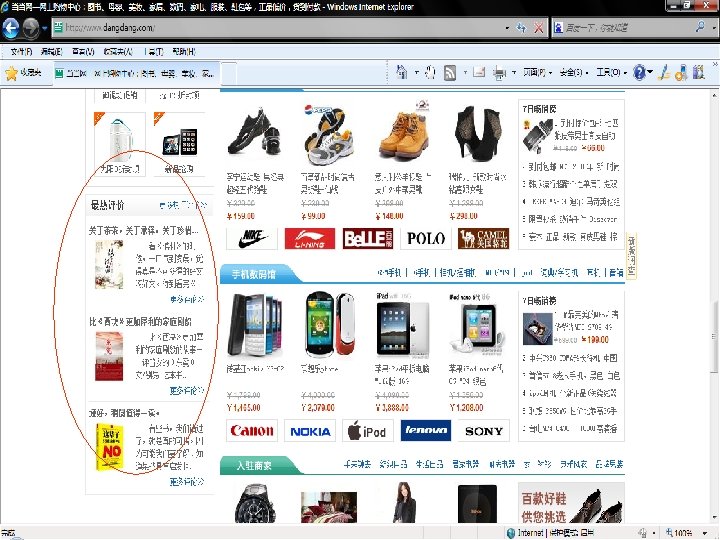Click into the dangdang.com address field

tap(280, 28)
